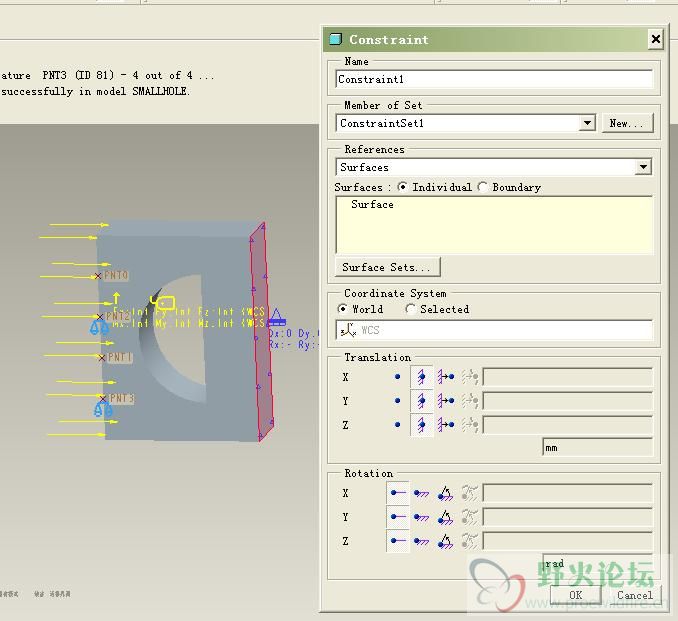
Task: Click the Rotation Y value field
Action: coord(567,516)
